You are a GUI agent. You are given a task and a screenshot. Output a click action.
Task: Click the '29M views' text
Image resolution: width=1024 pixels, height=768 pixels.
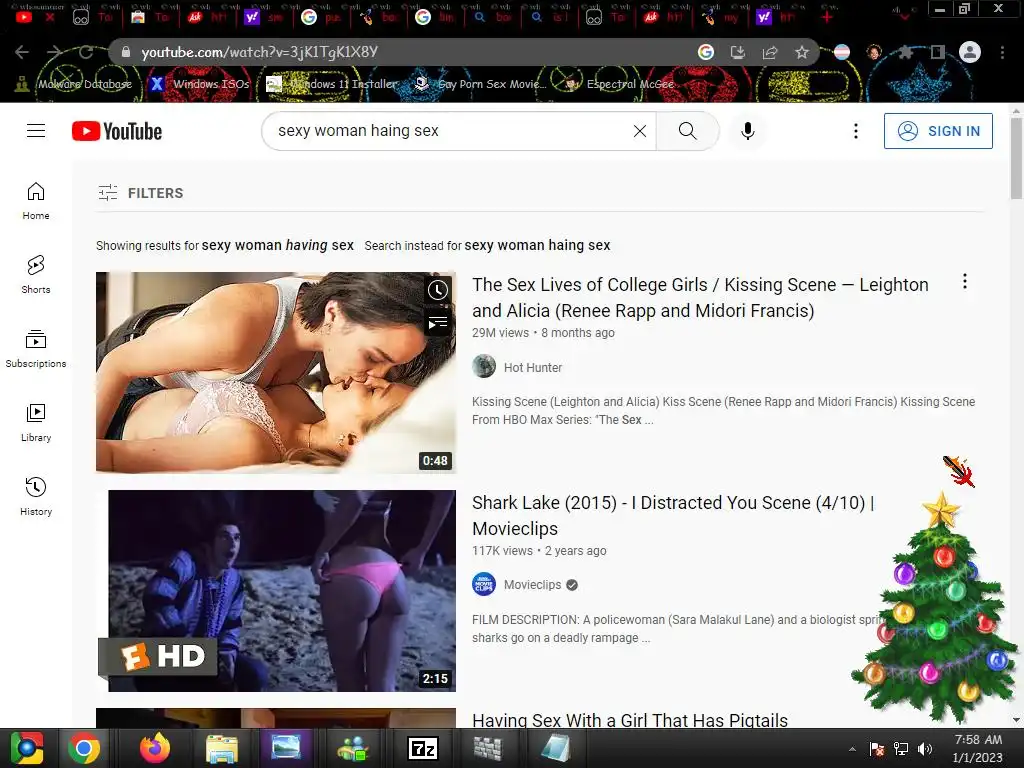point(500,333)
